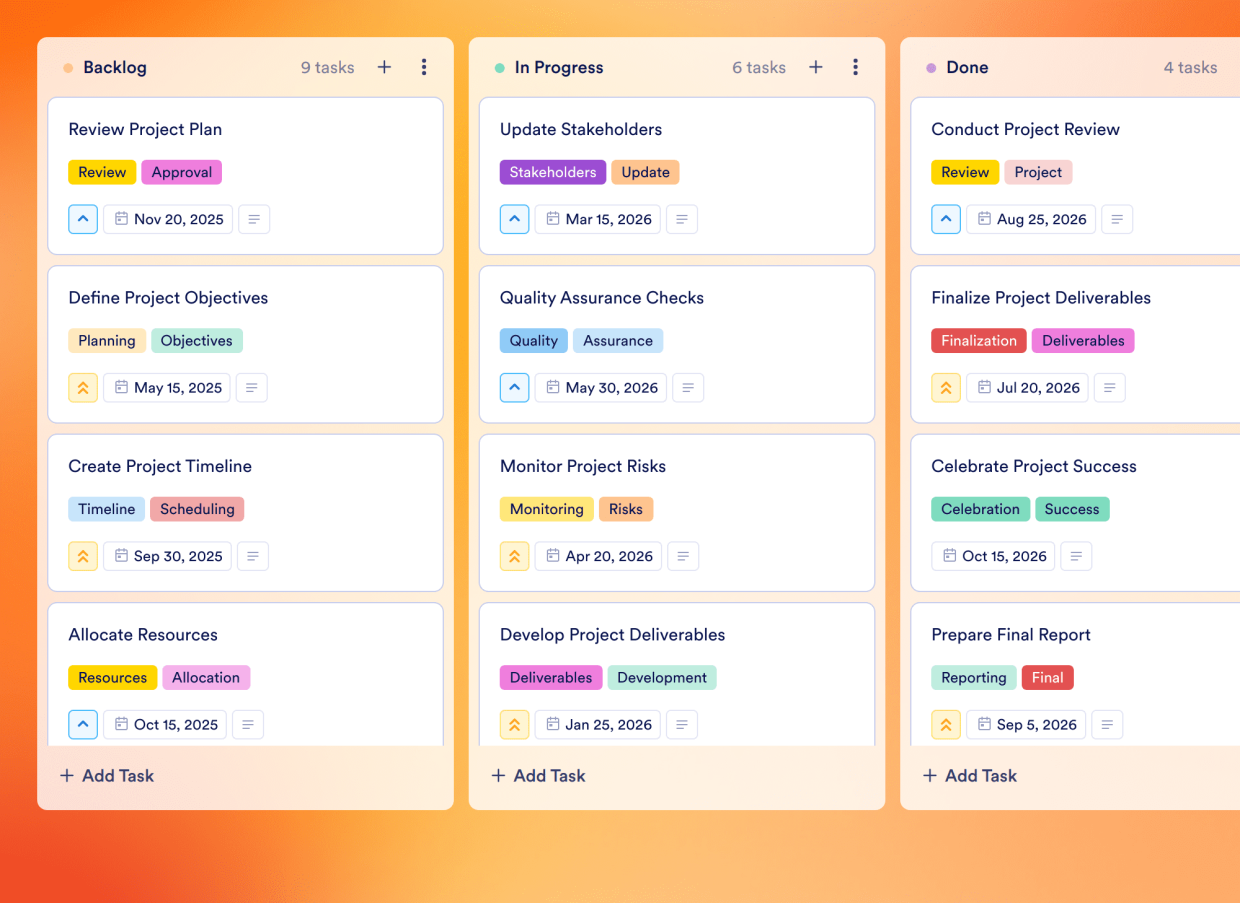The image size is (1240, 903).
Task: Click the notes icon on Celebrate Project Success
Action: (1076, 556)
